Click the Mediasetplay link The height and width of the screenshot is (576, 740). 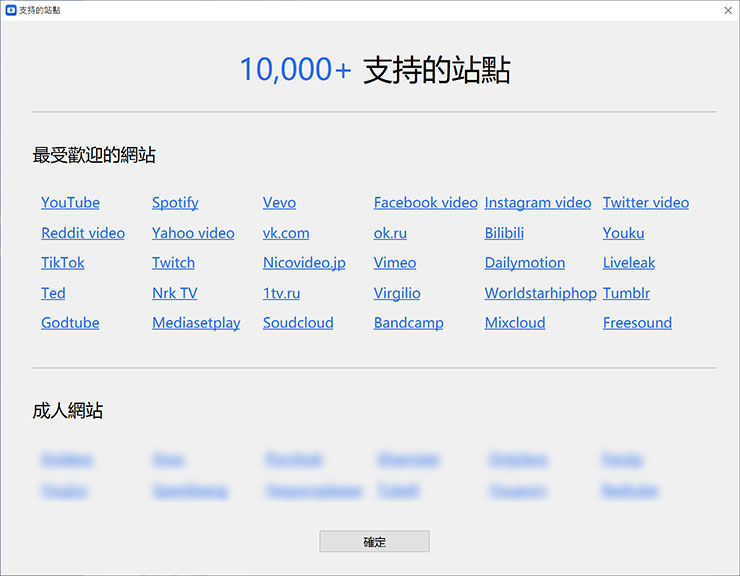coord(196,323)
